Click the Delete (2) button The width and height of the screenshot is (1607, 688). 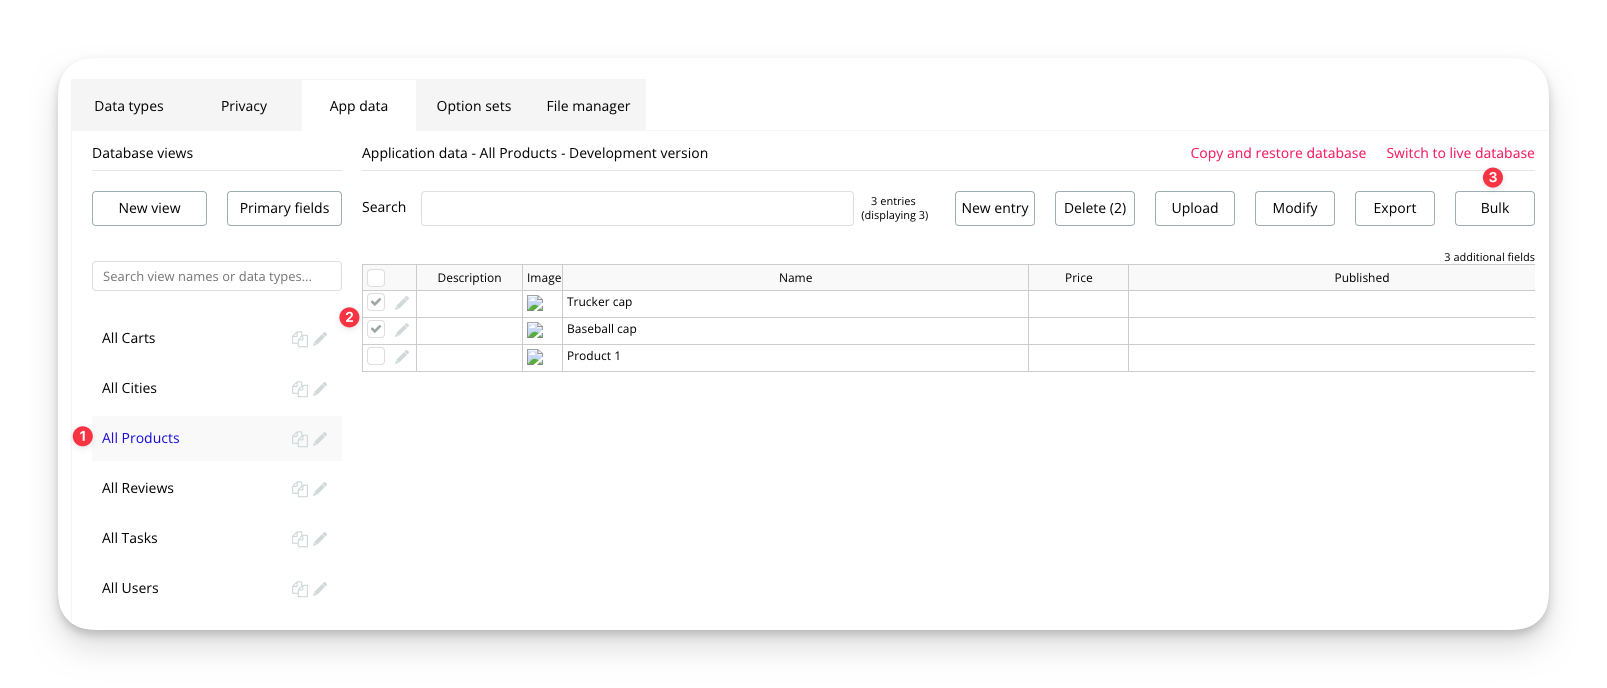coord(1095,208)
